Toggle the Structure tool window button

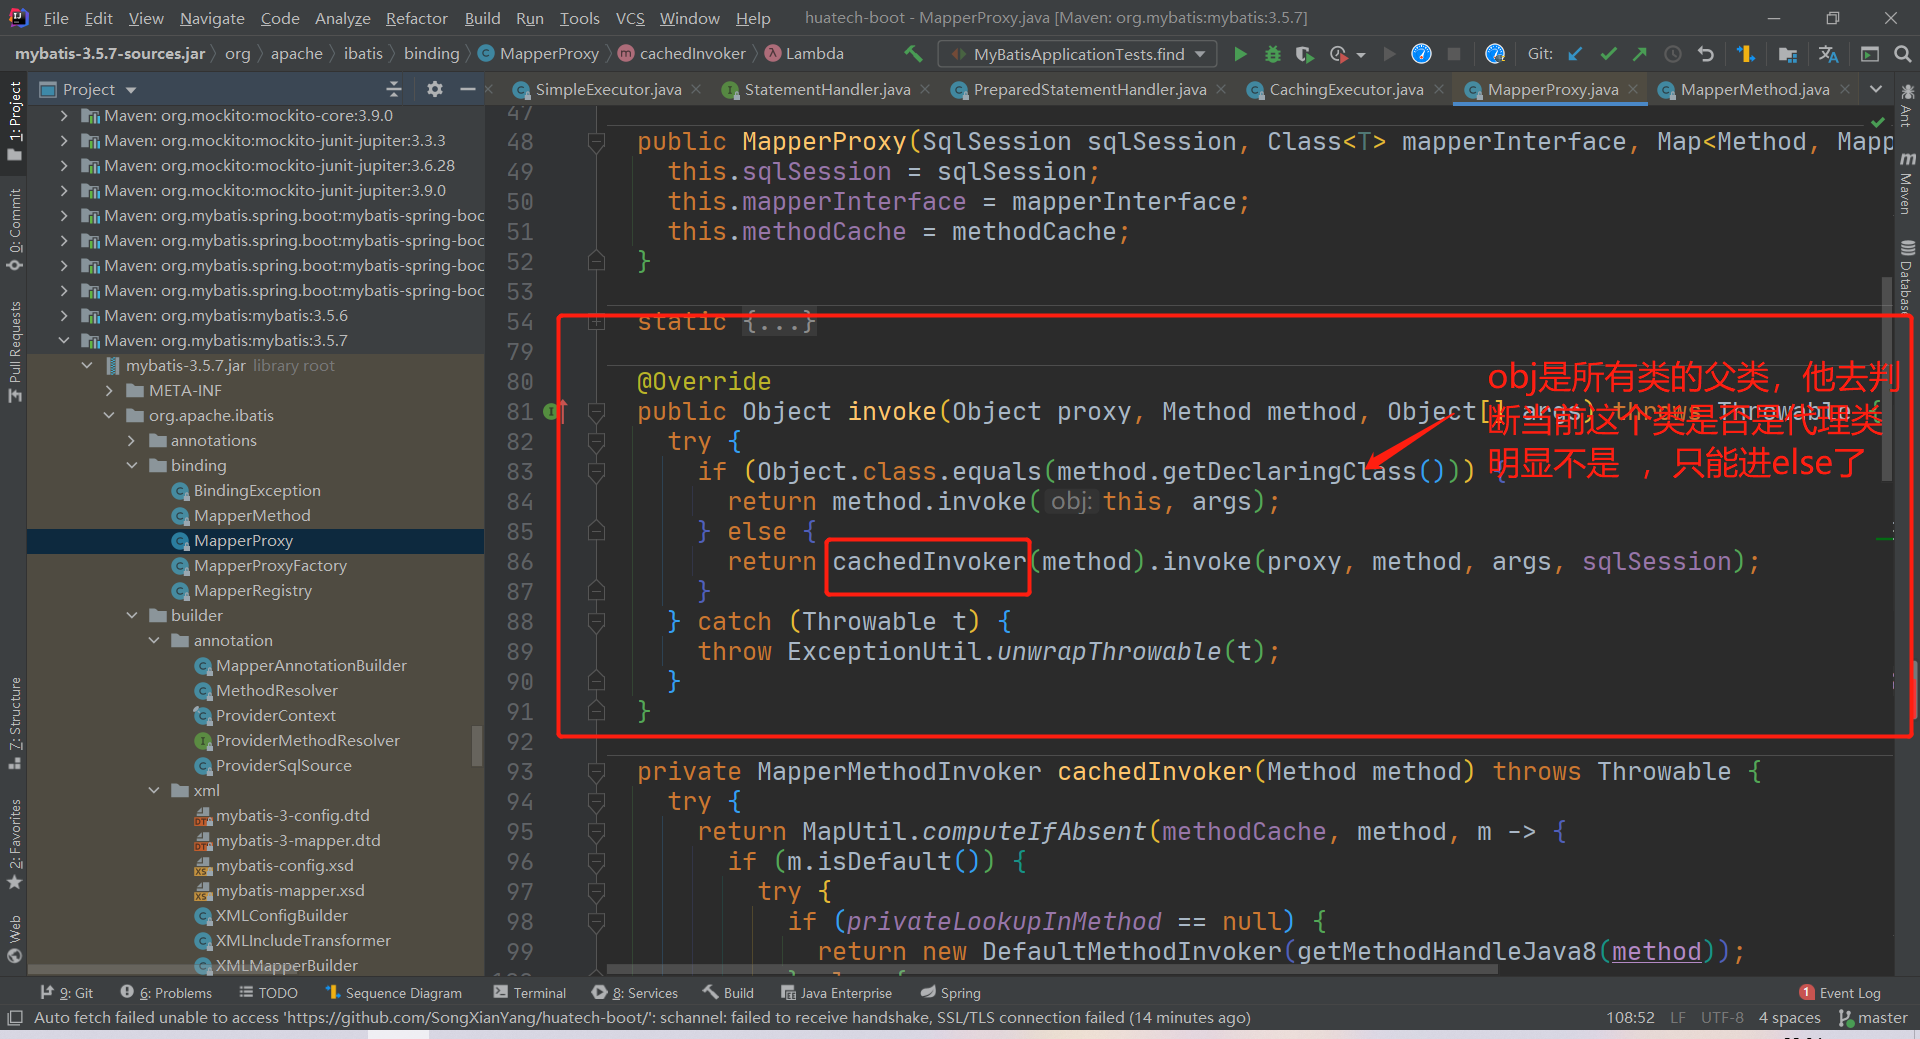click(14, 724)
